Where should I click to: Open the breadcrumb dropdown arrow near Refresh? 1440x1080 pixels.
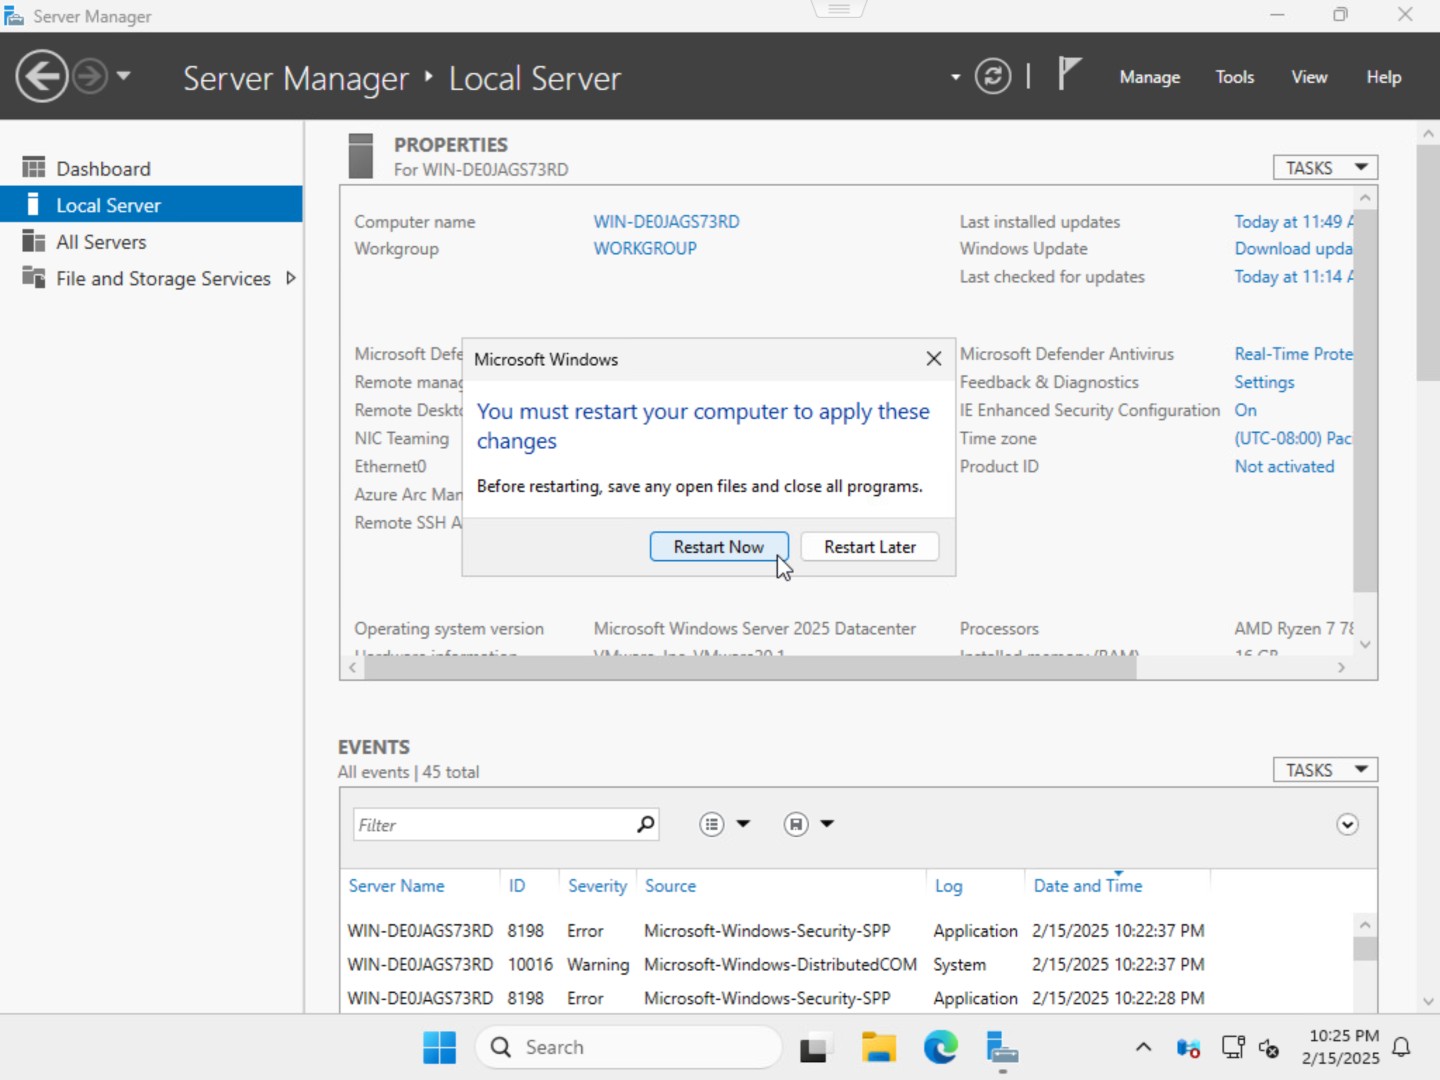pyautogui.click(x=955, y=77)
